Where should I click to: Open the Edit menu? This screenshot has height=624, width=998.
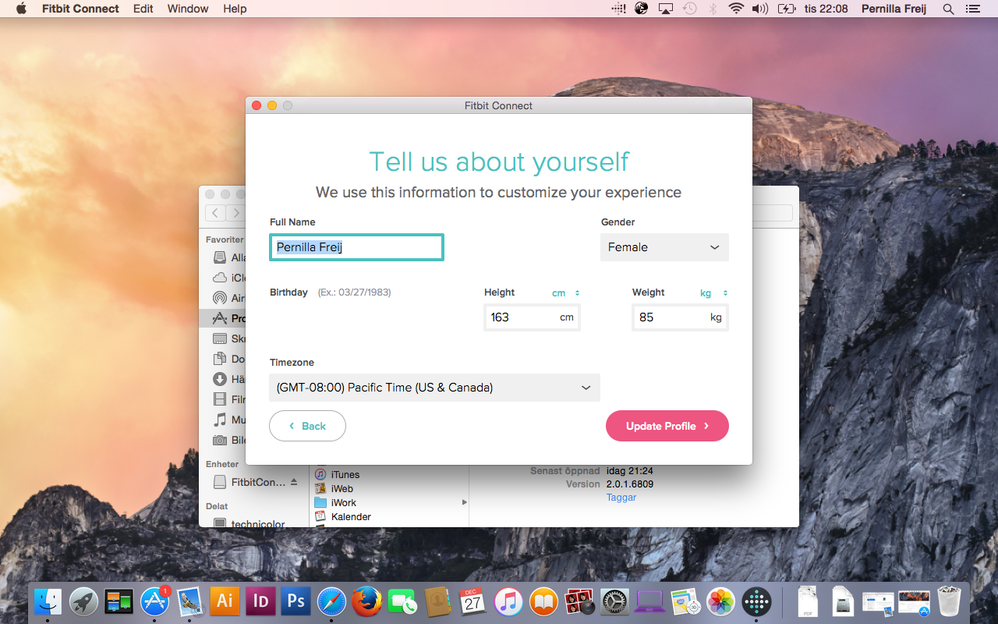(x=143, y=9)
